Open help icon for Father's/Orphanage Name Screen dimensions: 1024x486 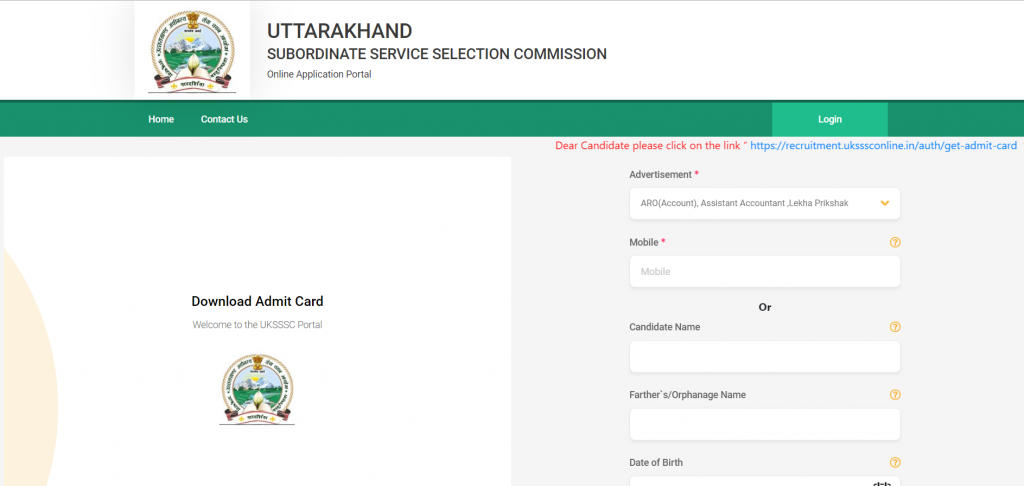895,395
